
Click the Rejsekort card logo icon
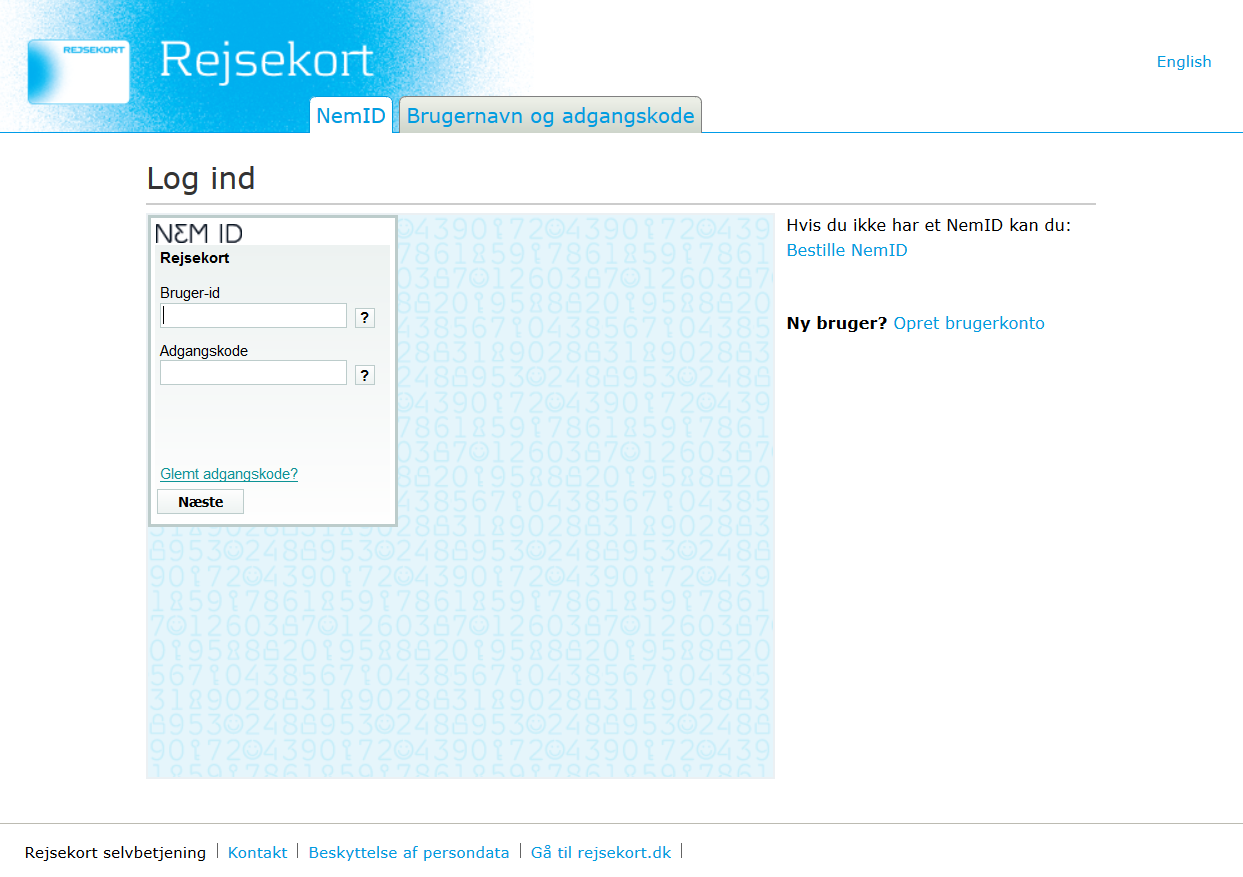(79, 71)
